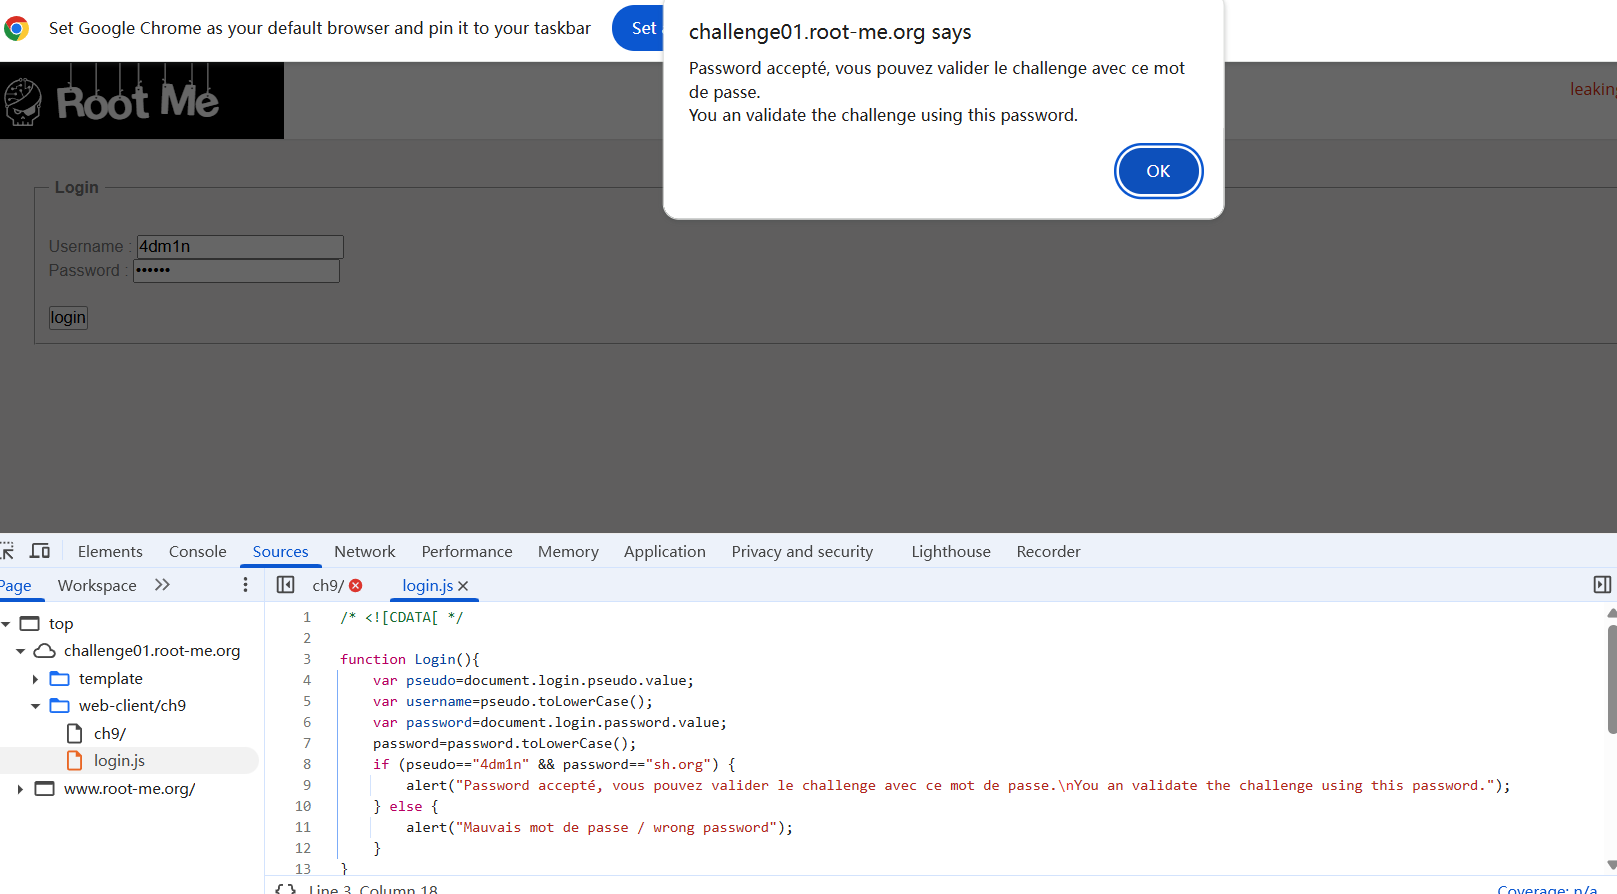Open the Network tab
Image resolution: width=1617 pixels, height=894 pixels.
point(364,551)
